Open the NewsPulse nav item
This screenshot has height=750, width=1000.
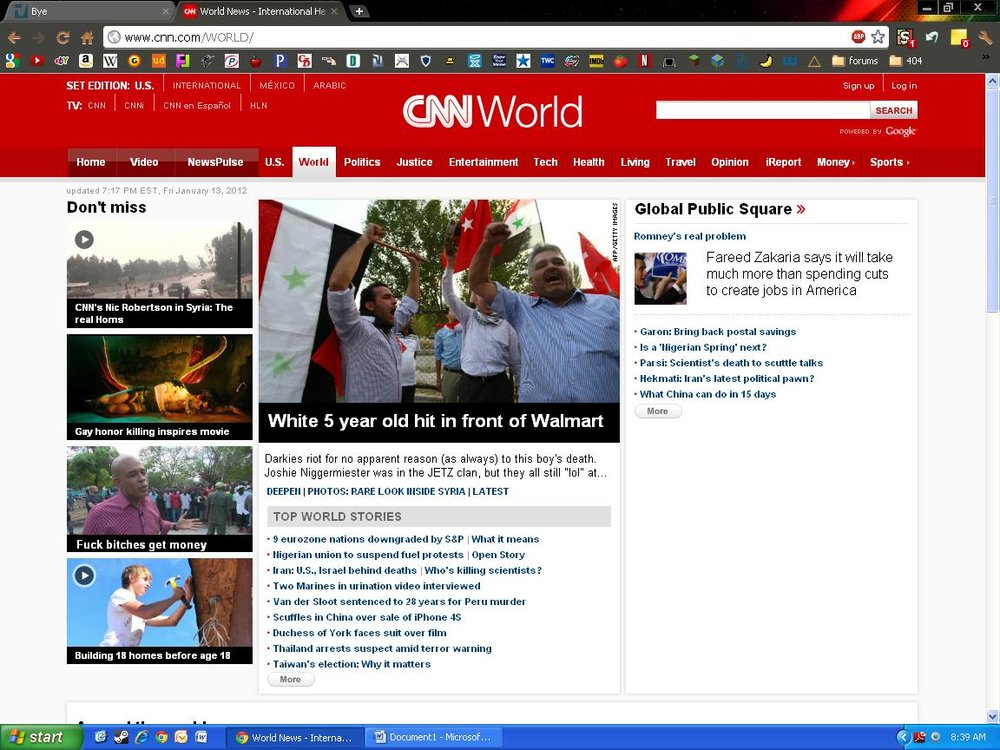click(215, 162)
